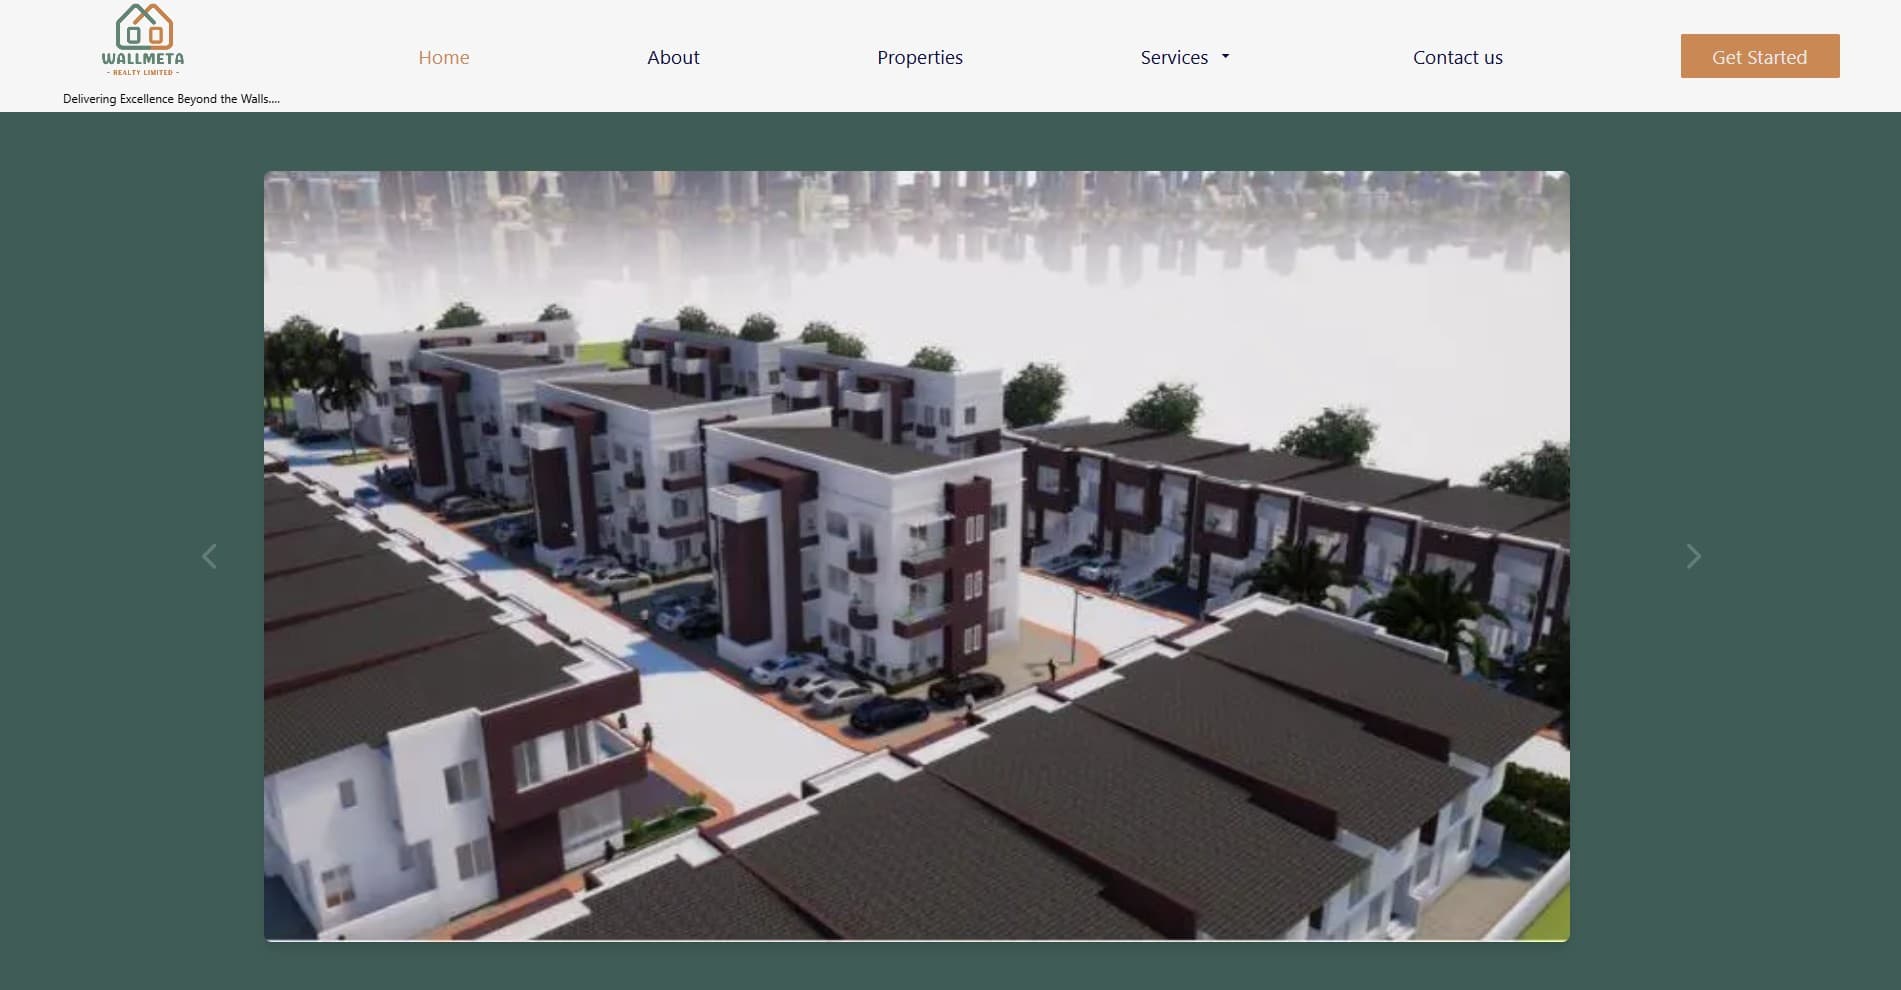Select the Home navigation link
Image resolution: width=1901 pixels, height=990 pixels.
click(x=443, y=57)
